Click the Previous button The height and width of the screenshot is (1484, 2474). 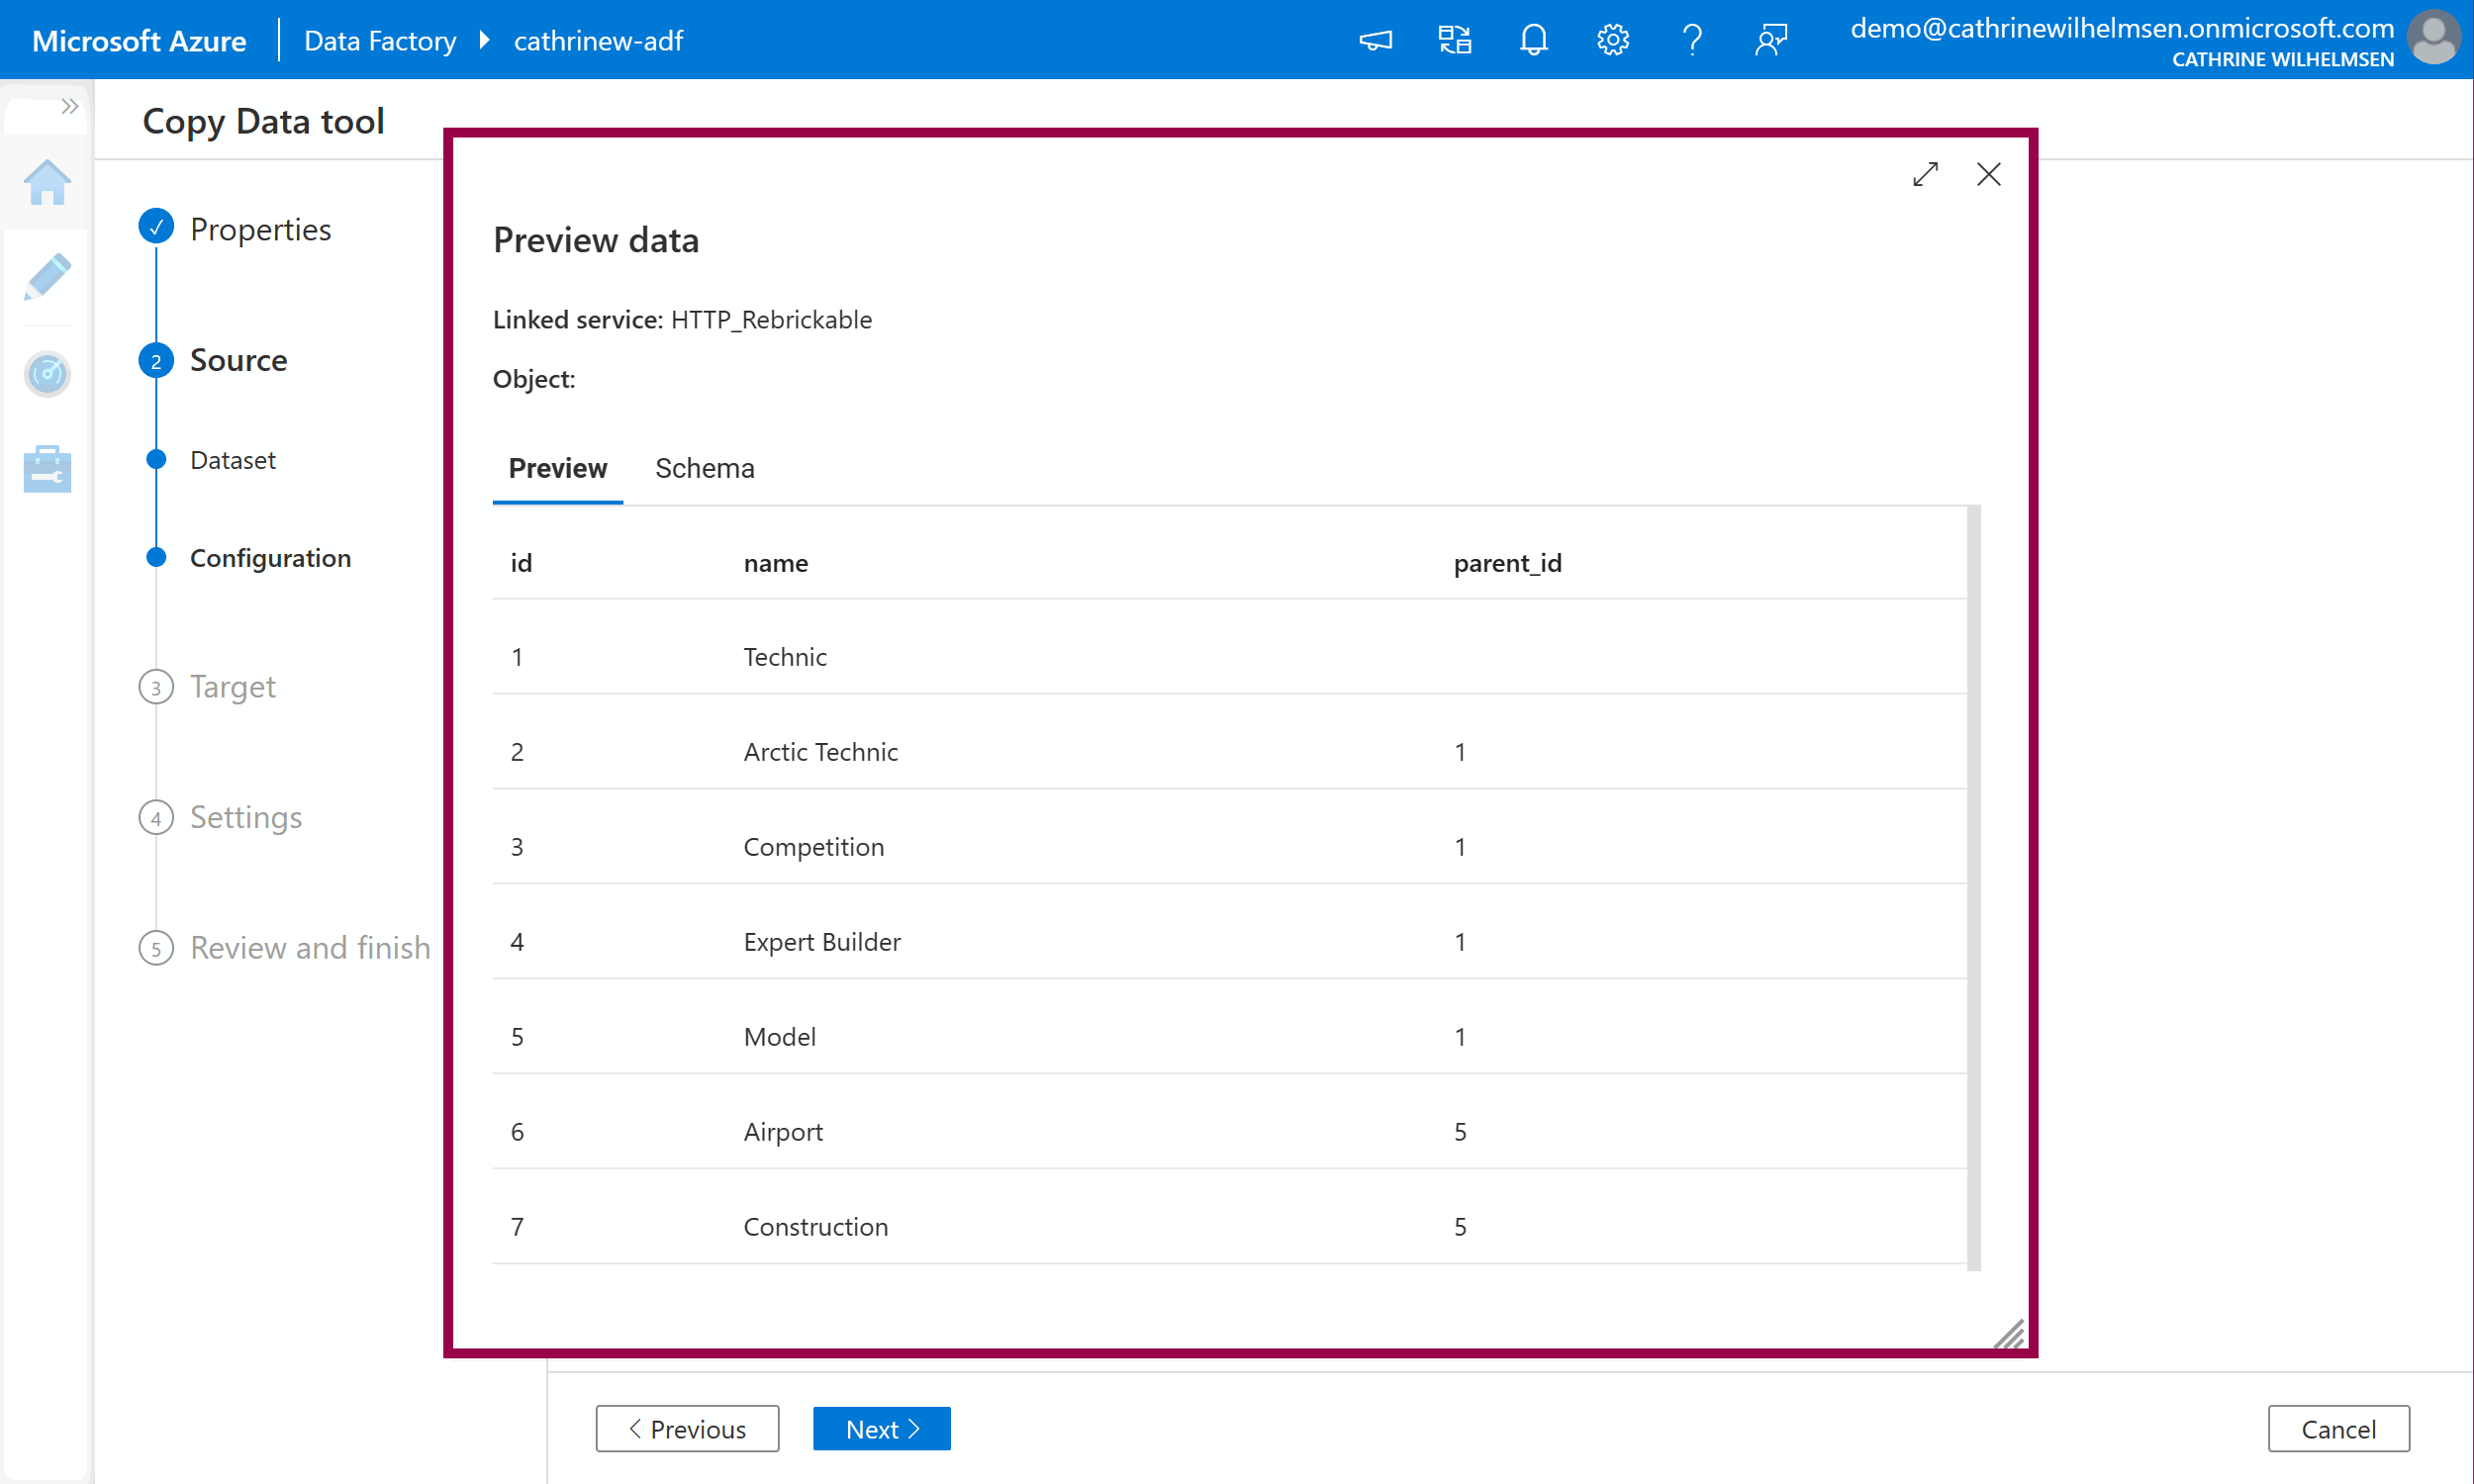(687, 1428)
